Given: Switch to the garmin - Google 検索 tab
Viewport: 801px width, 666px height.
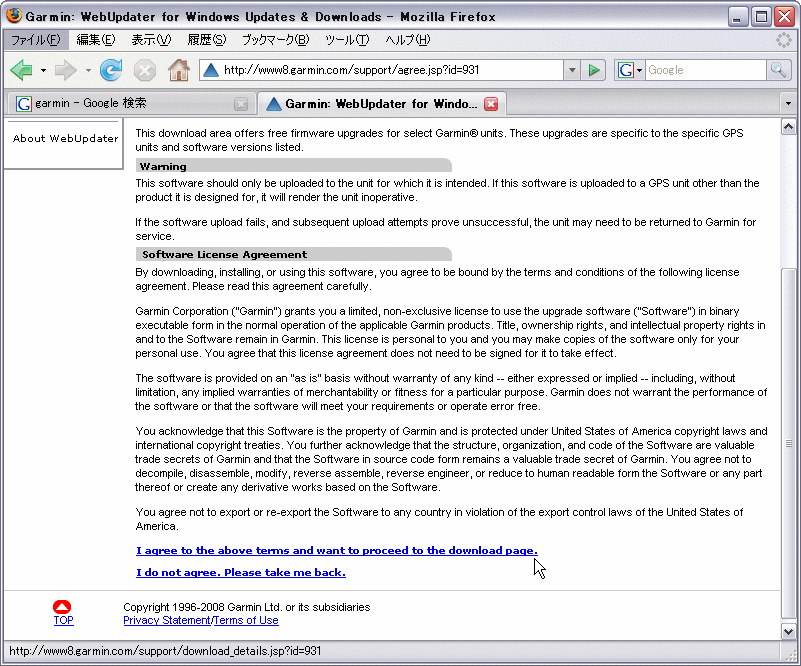Looking at the screenshot, I should (131, 104).
